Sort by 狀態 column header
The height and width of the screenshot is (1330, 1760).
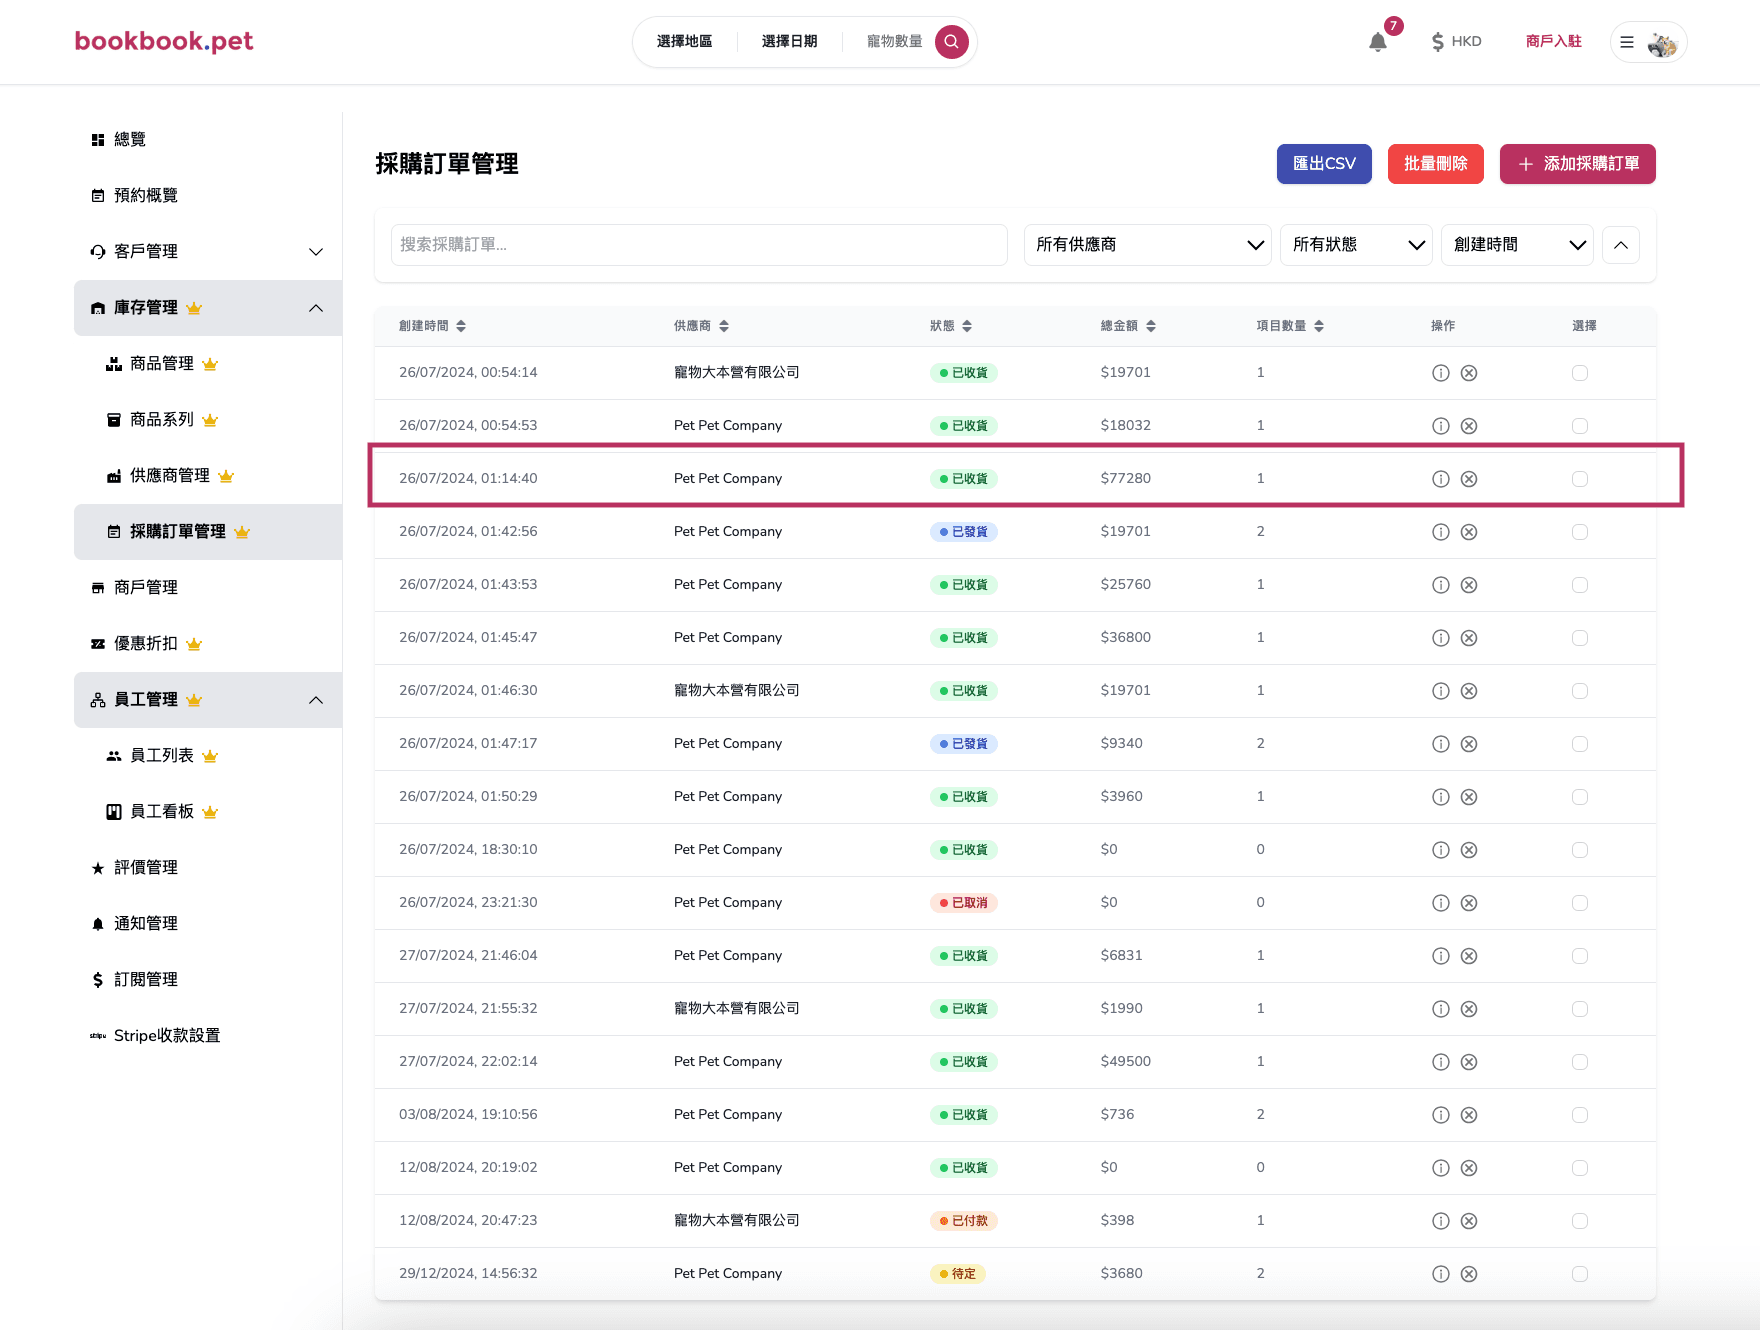pyautogui.click(x=951, y=326)
